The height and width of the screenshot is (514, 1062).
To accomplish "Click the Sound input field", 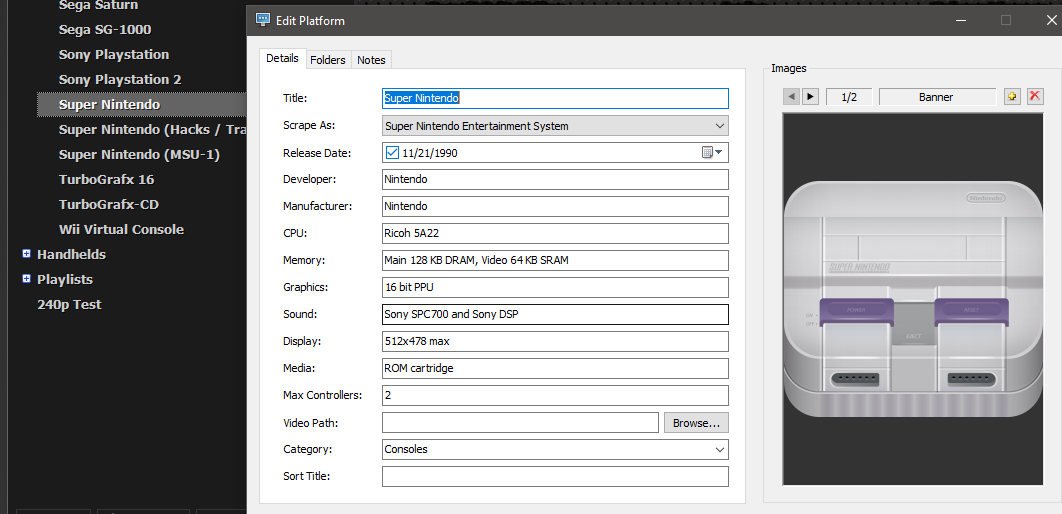I will point(555,314).
